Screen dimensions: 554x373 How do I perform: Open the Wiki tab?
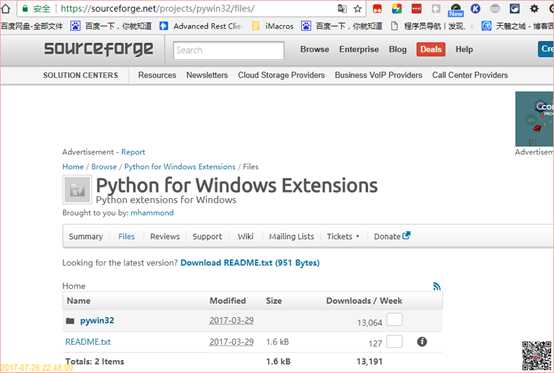tap(246, 236)
